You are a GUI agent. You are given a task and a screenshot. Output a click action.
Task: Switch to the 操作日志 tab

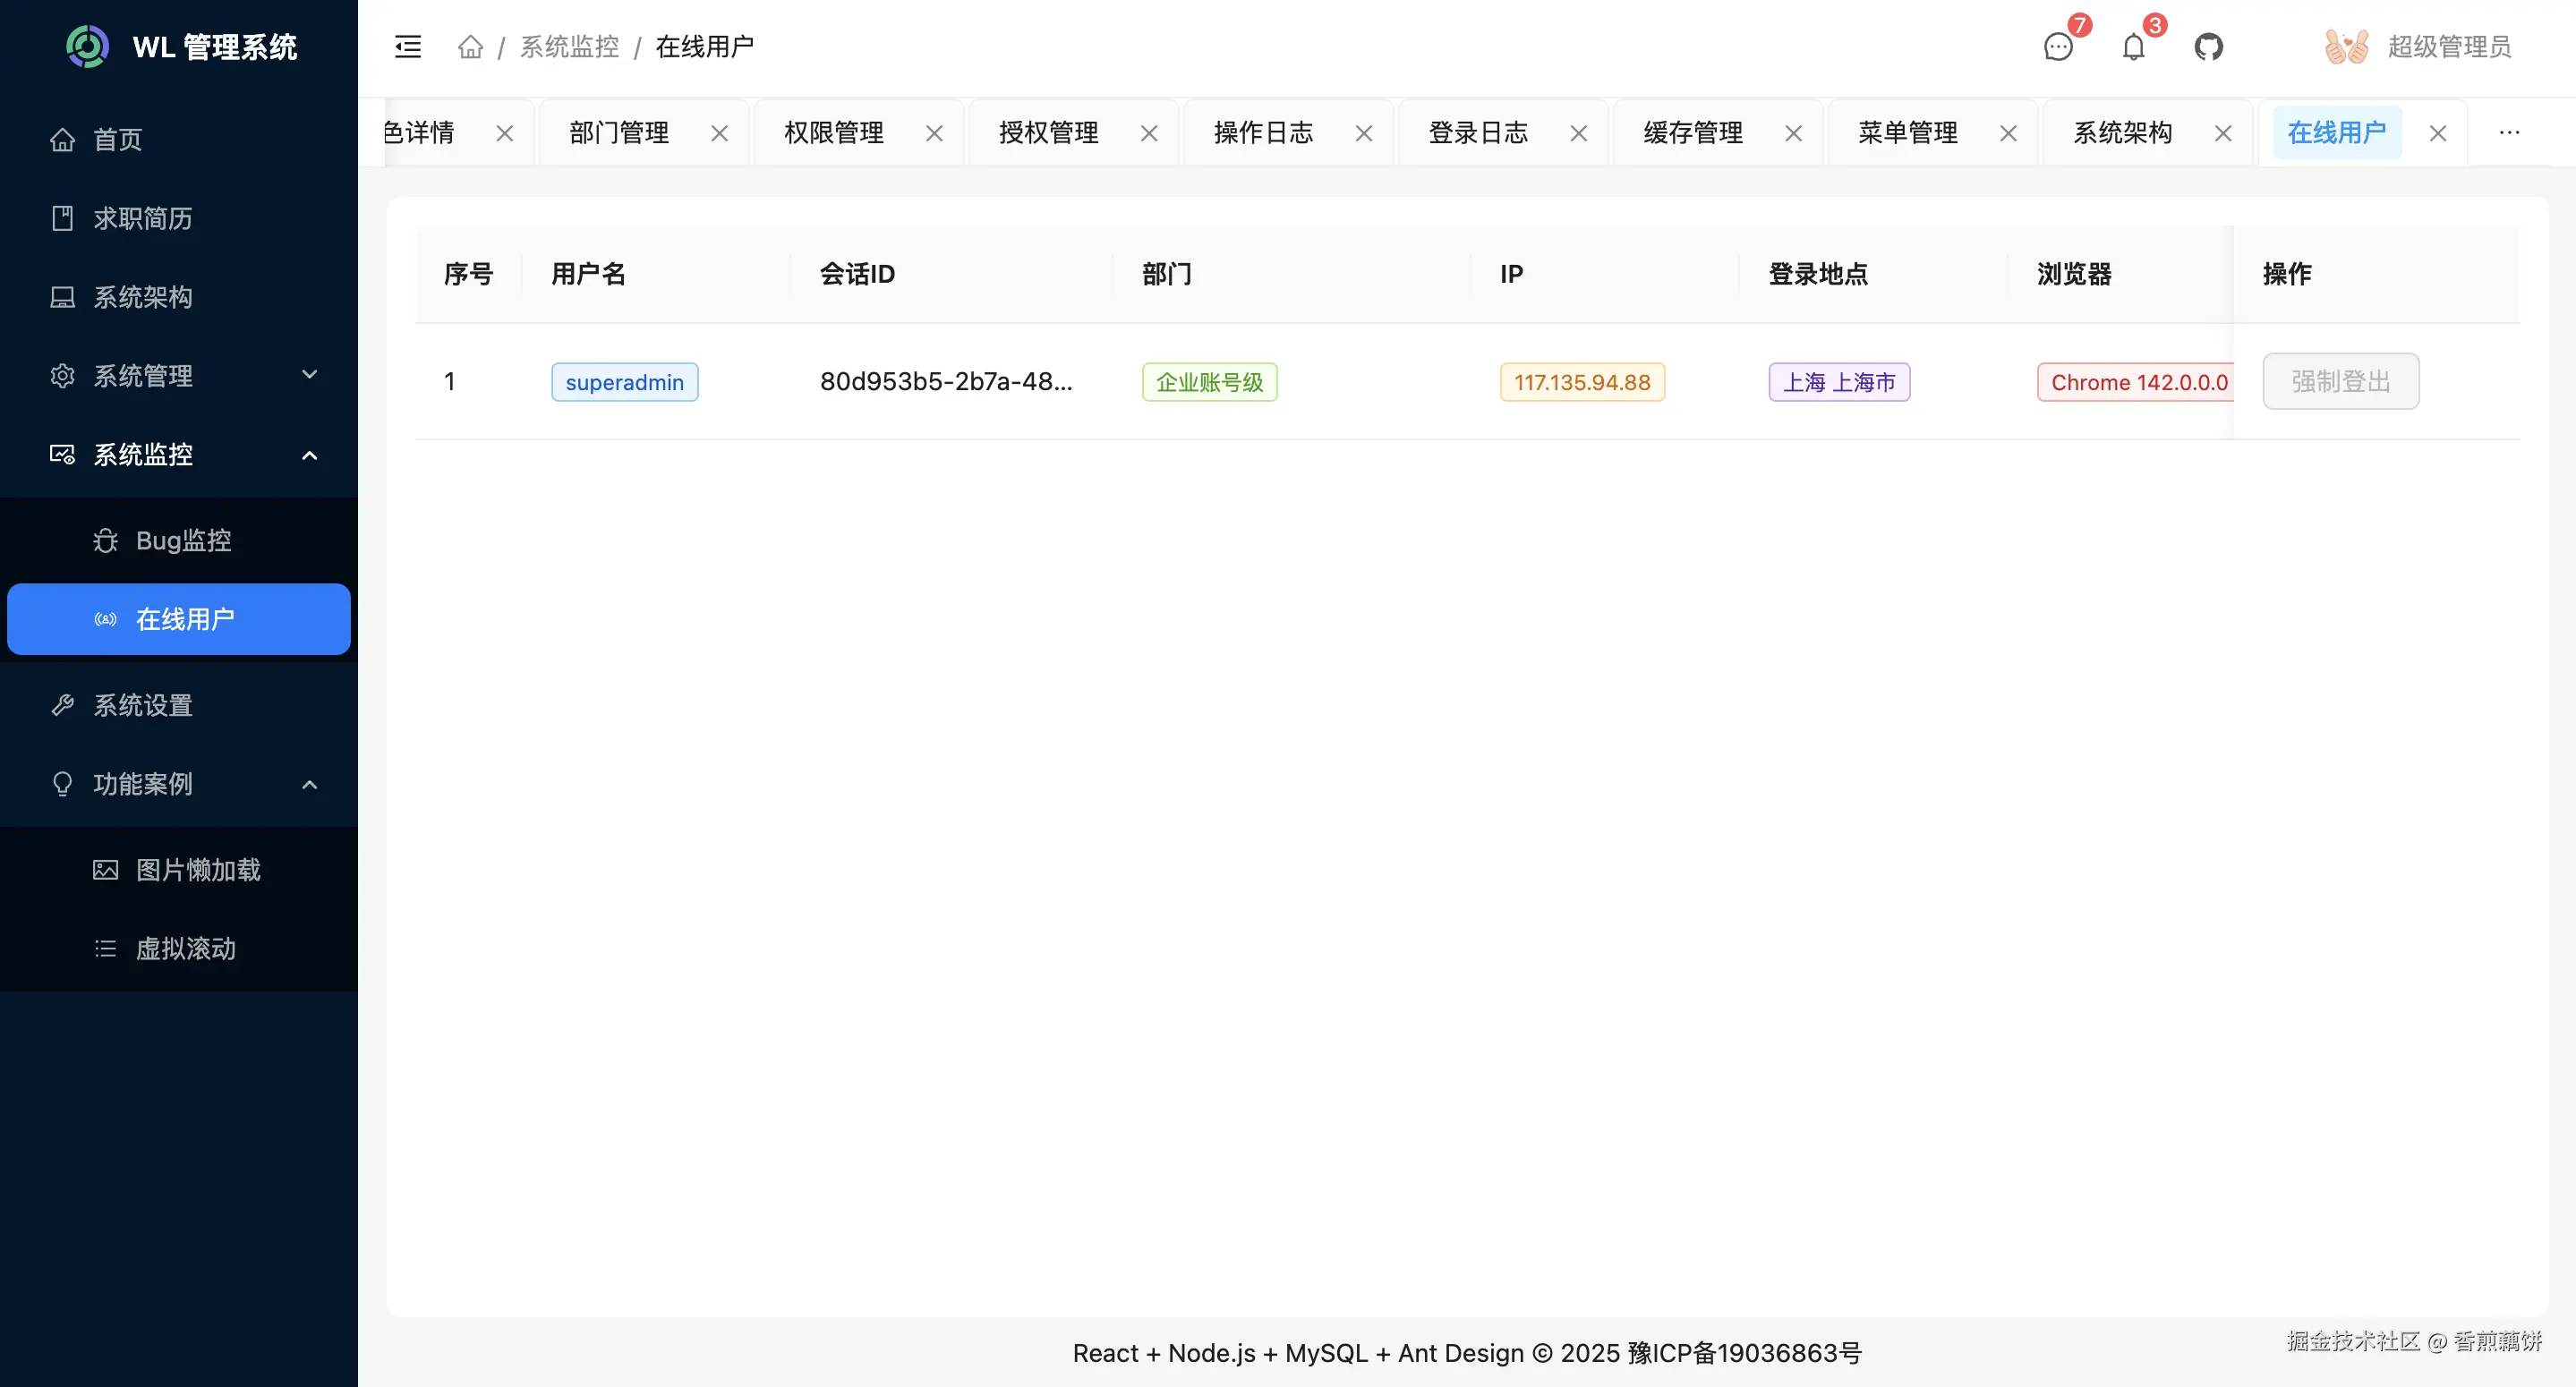[1262, 132]
